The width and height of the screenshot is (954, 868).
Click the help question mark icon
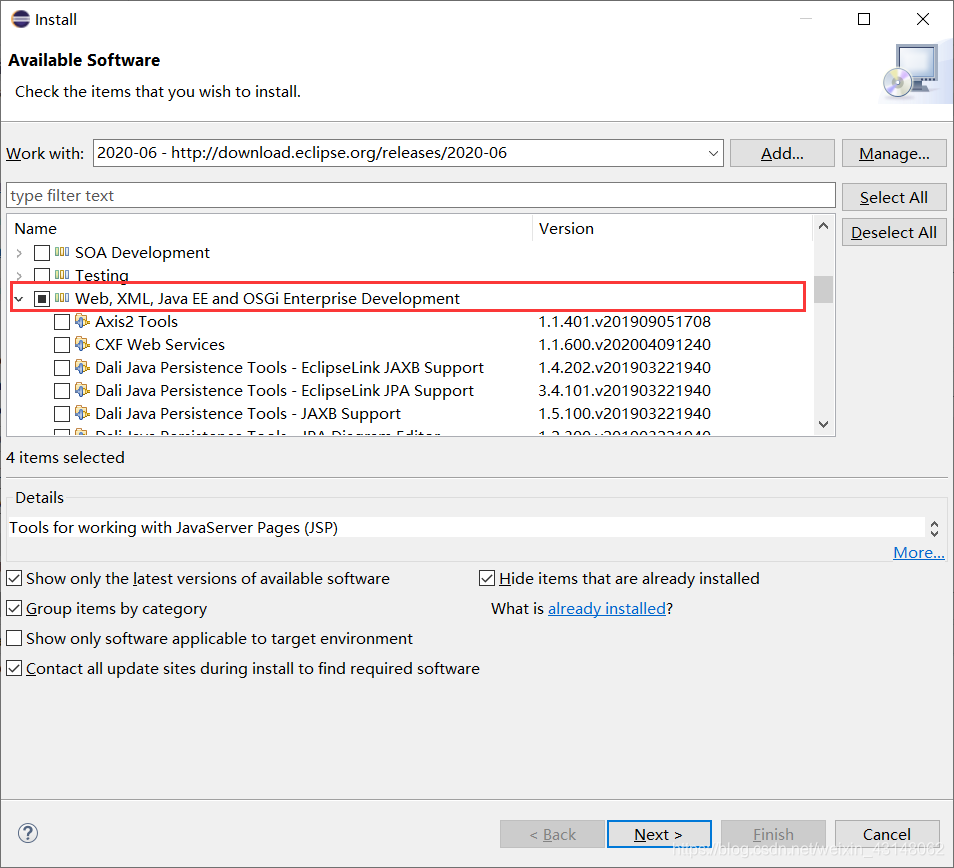27,833
